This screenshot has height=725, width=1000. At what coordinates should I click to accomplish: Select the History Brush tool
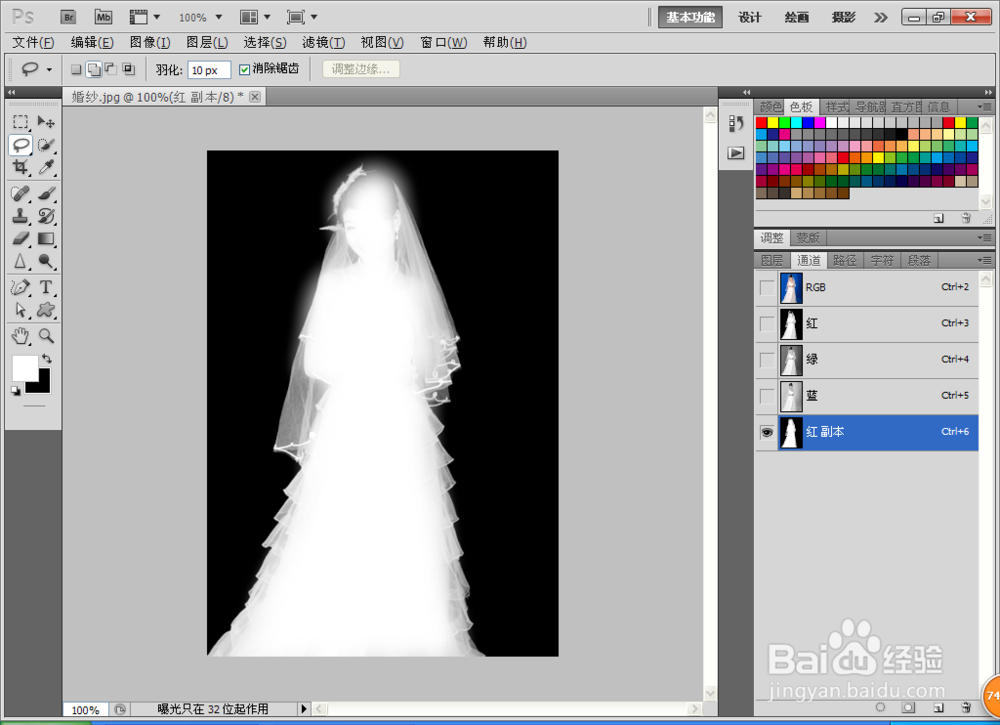click(46, 216)
